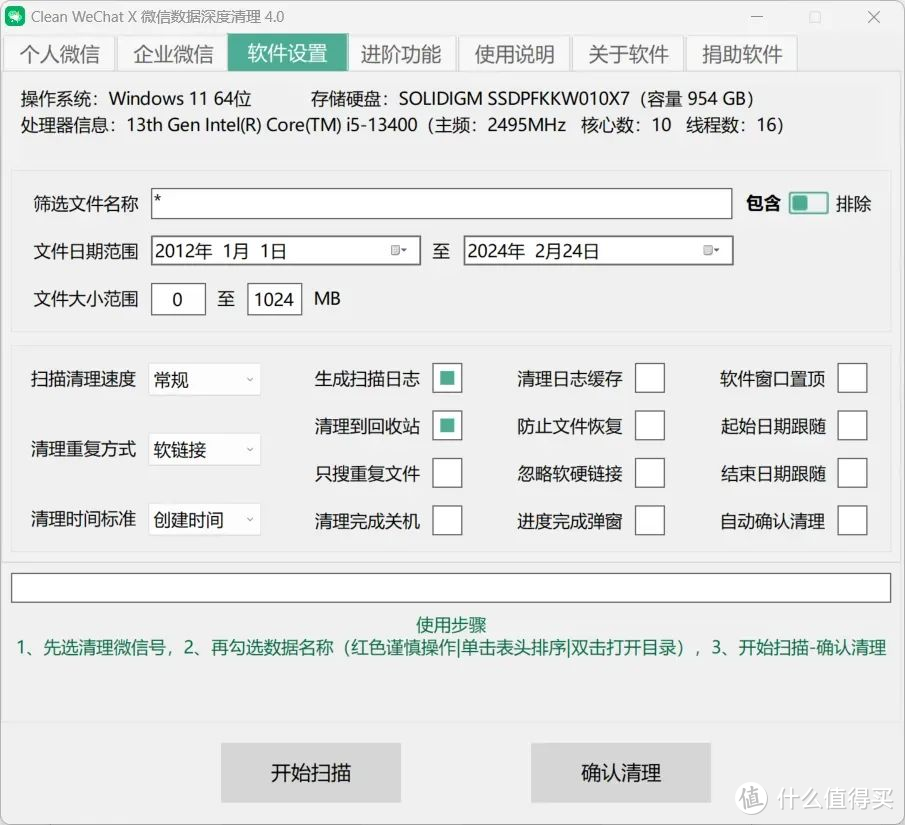Screen dimensions: 905x825
Task: Switch to 企业微信 tab
Action: point(173,54)
